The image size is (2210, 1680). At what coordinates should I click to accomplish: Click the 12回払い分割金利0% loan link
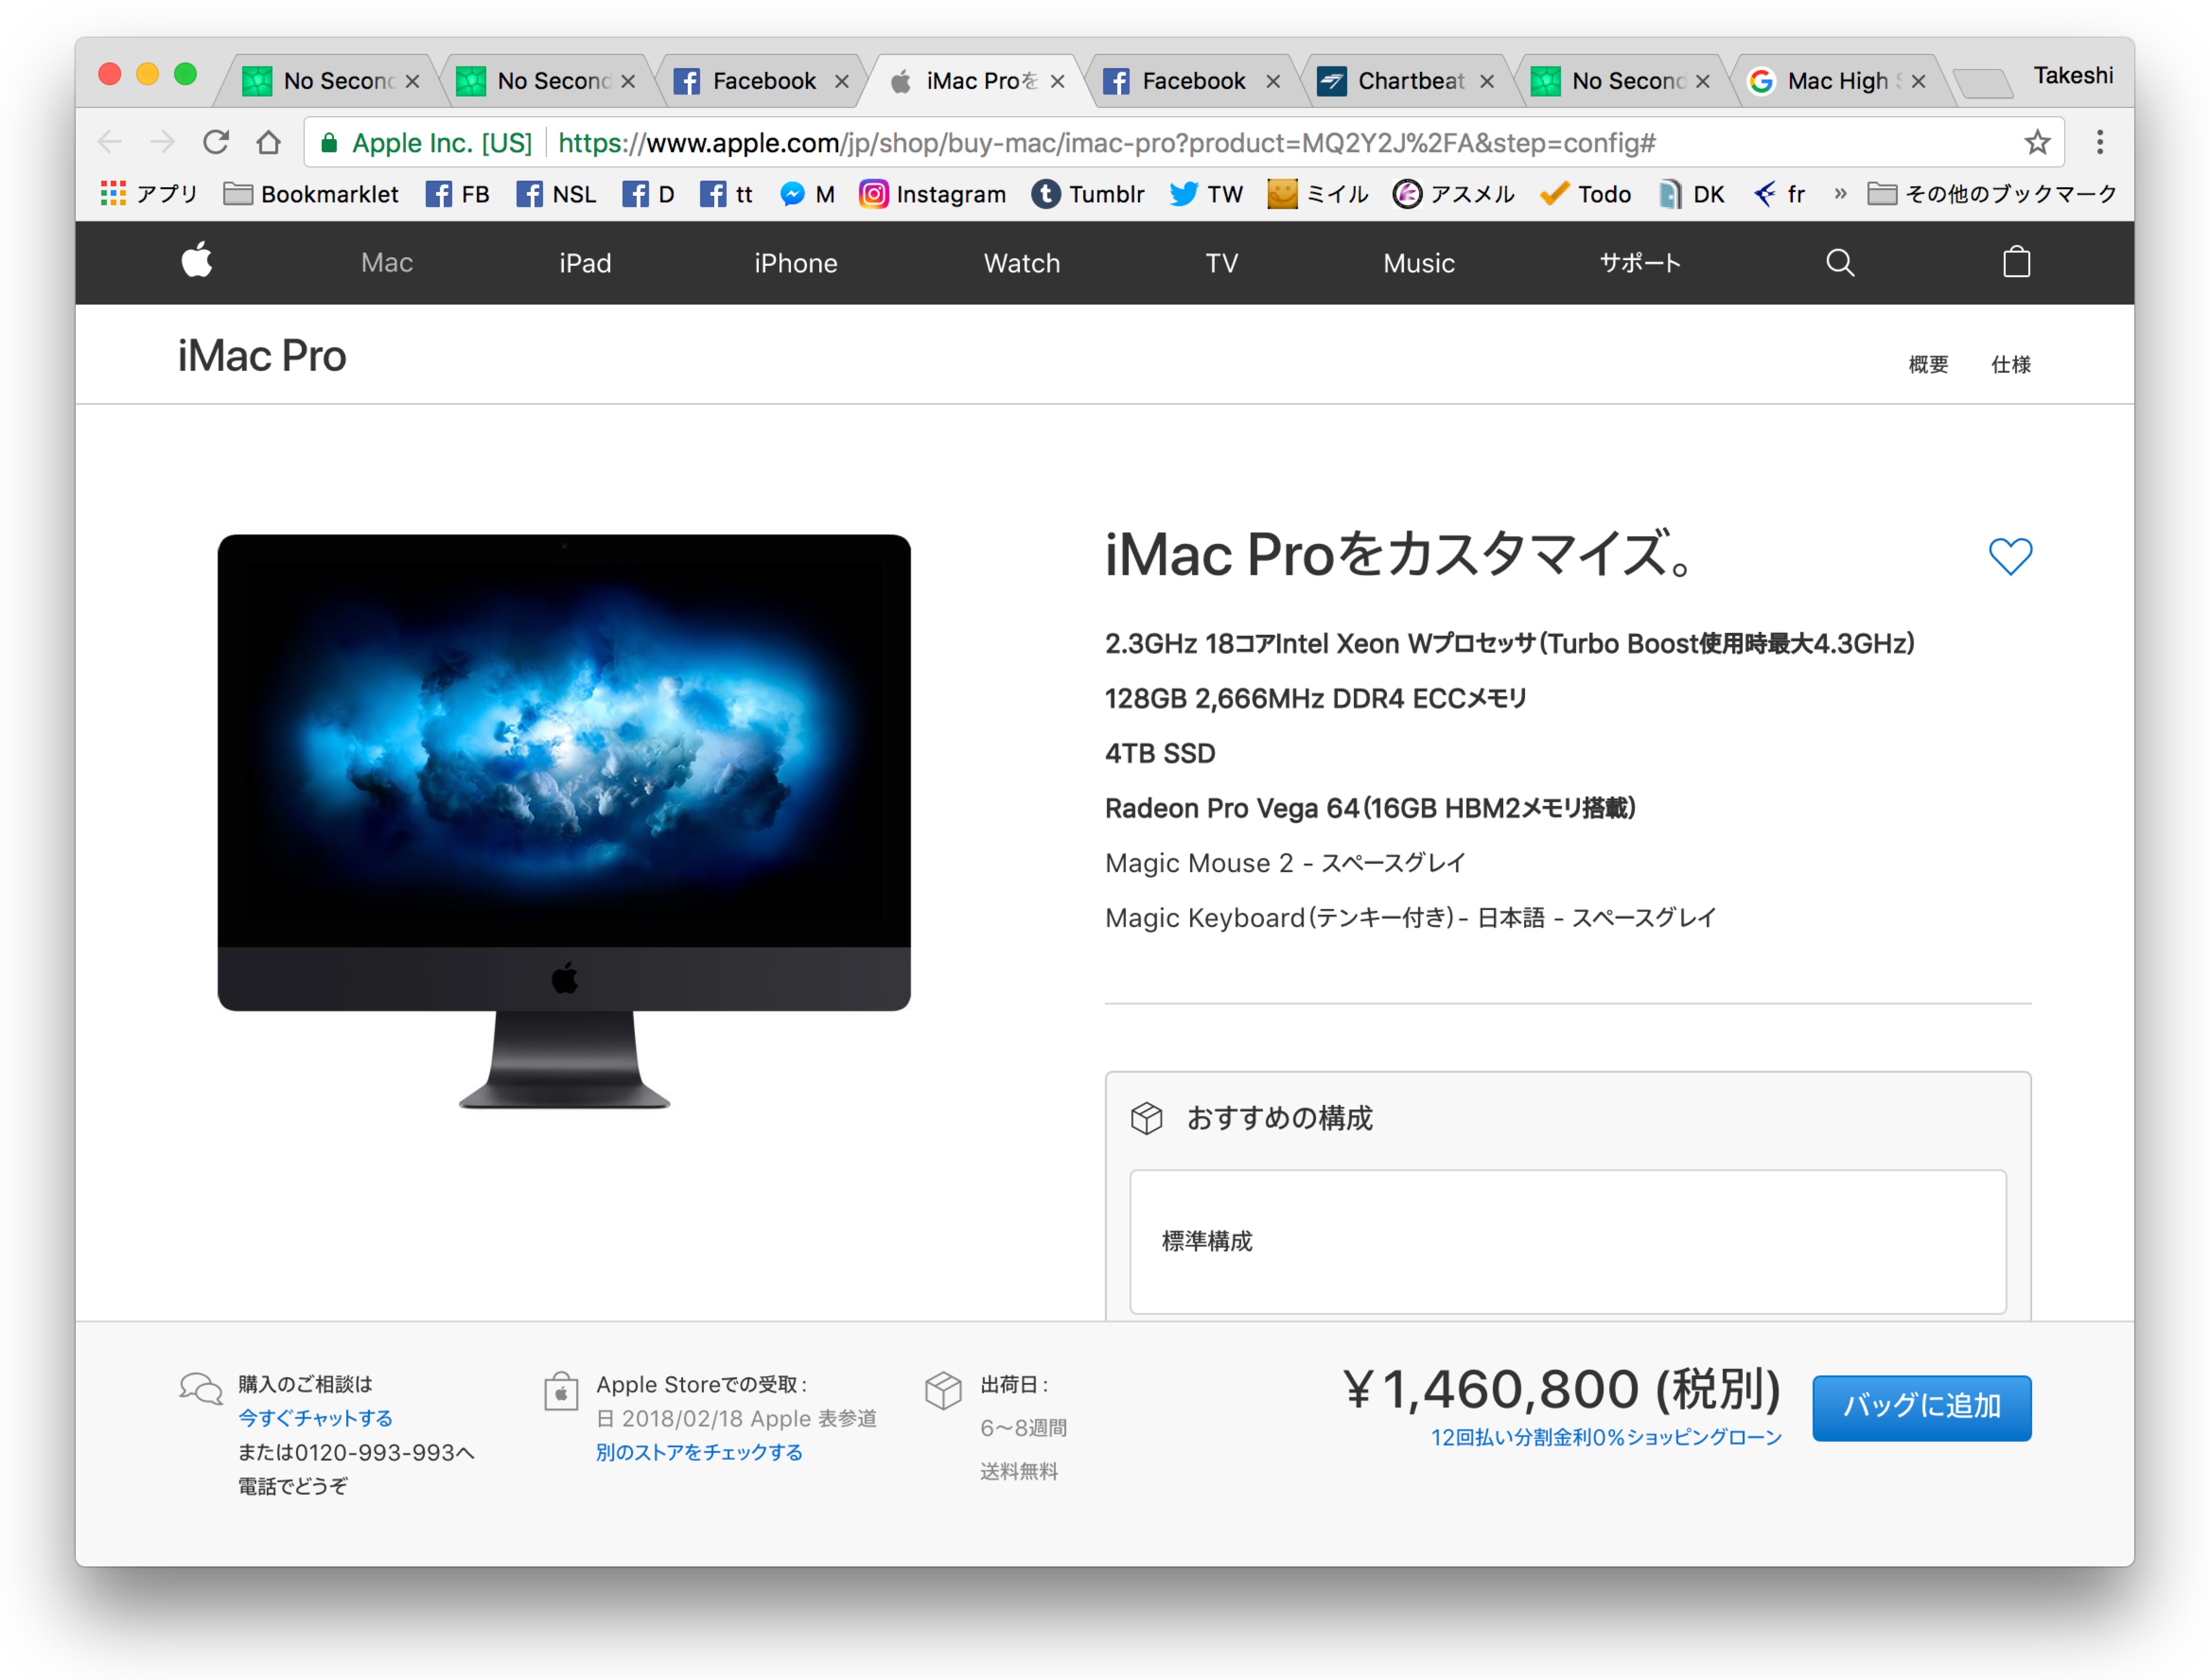pyautogui.click(x=1606, y=1437)
